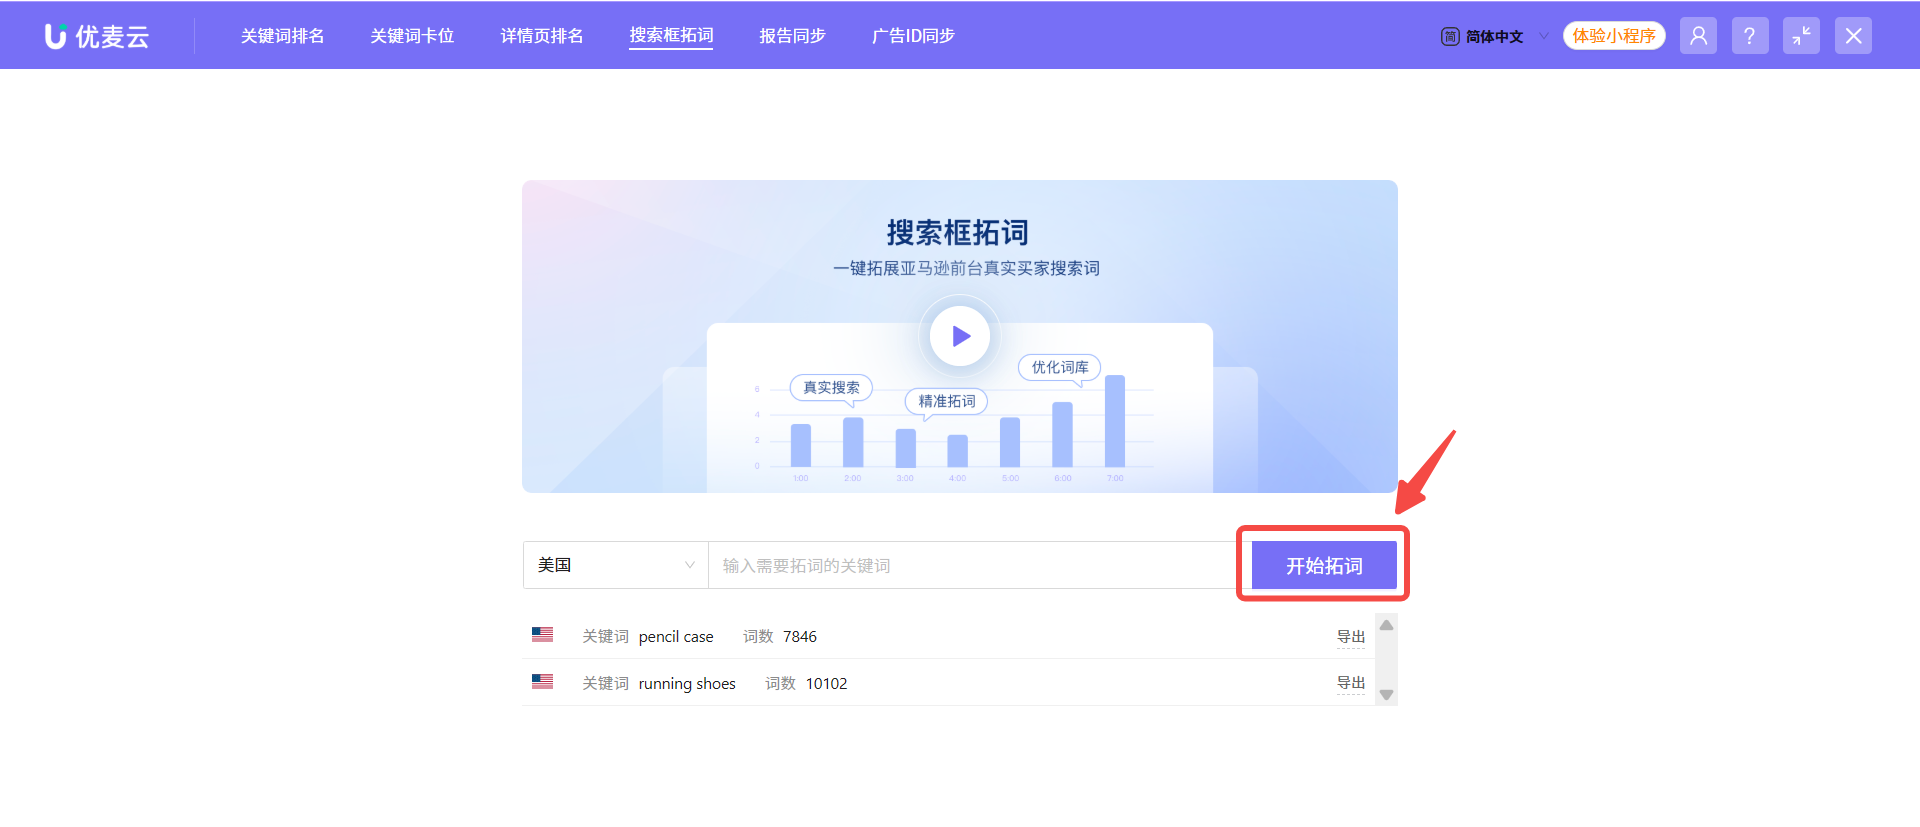
Task: Click the shrink window icon
Action: click(x=1801, y=36)
